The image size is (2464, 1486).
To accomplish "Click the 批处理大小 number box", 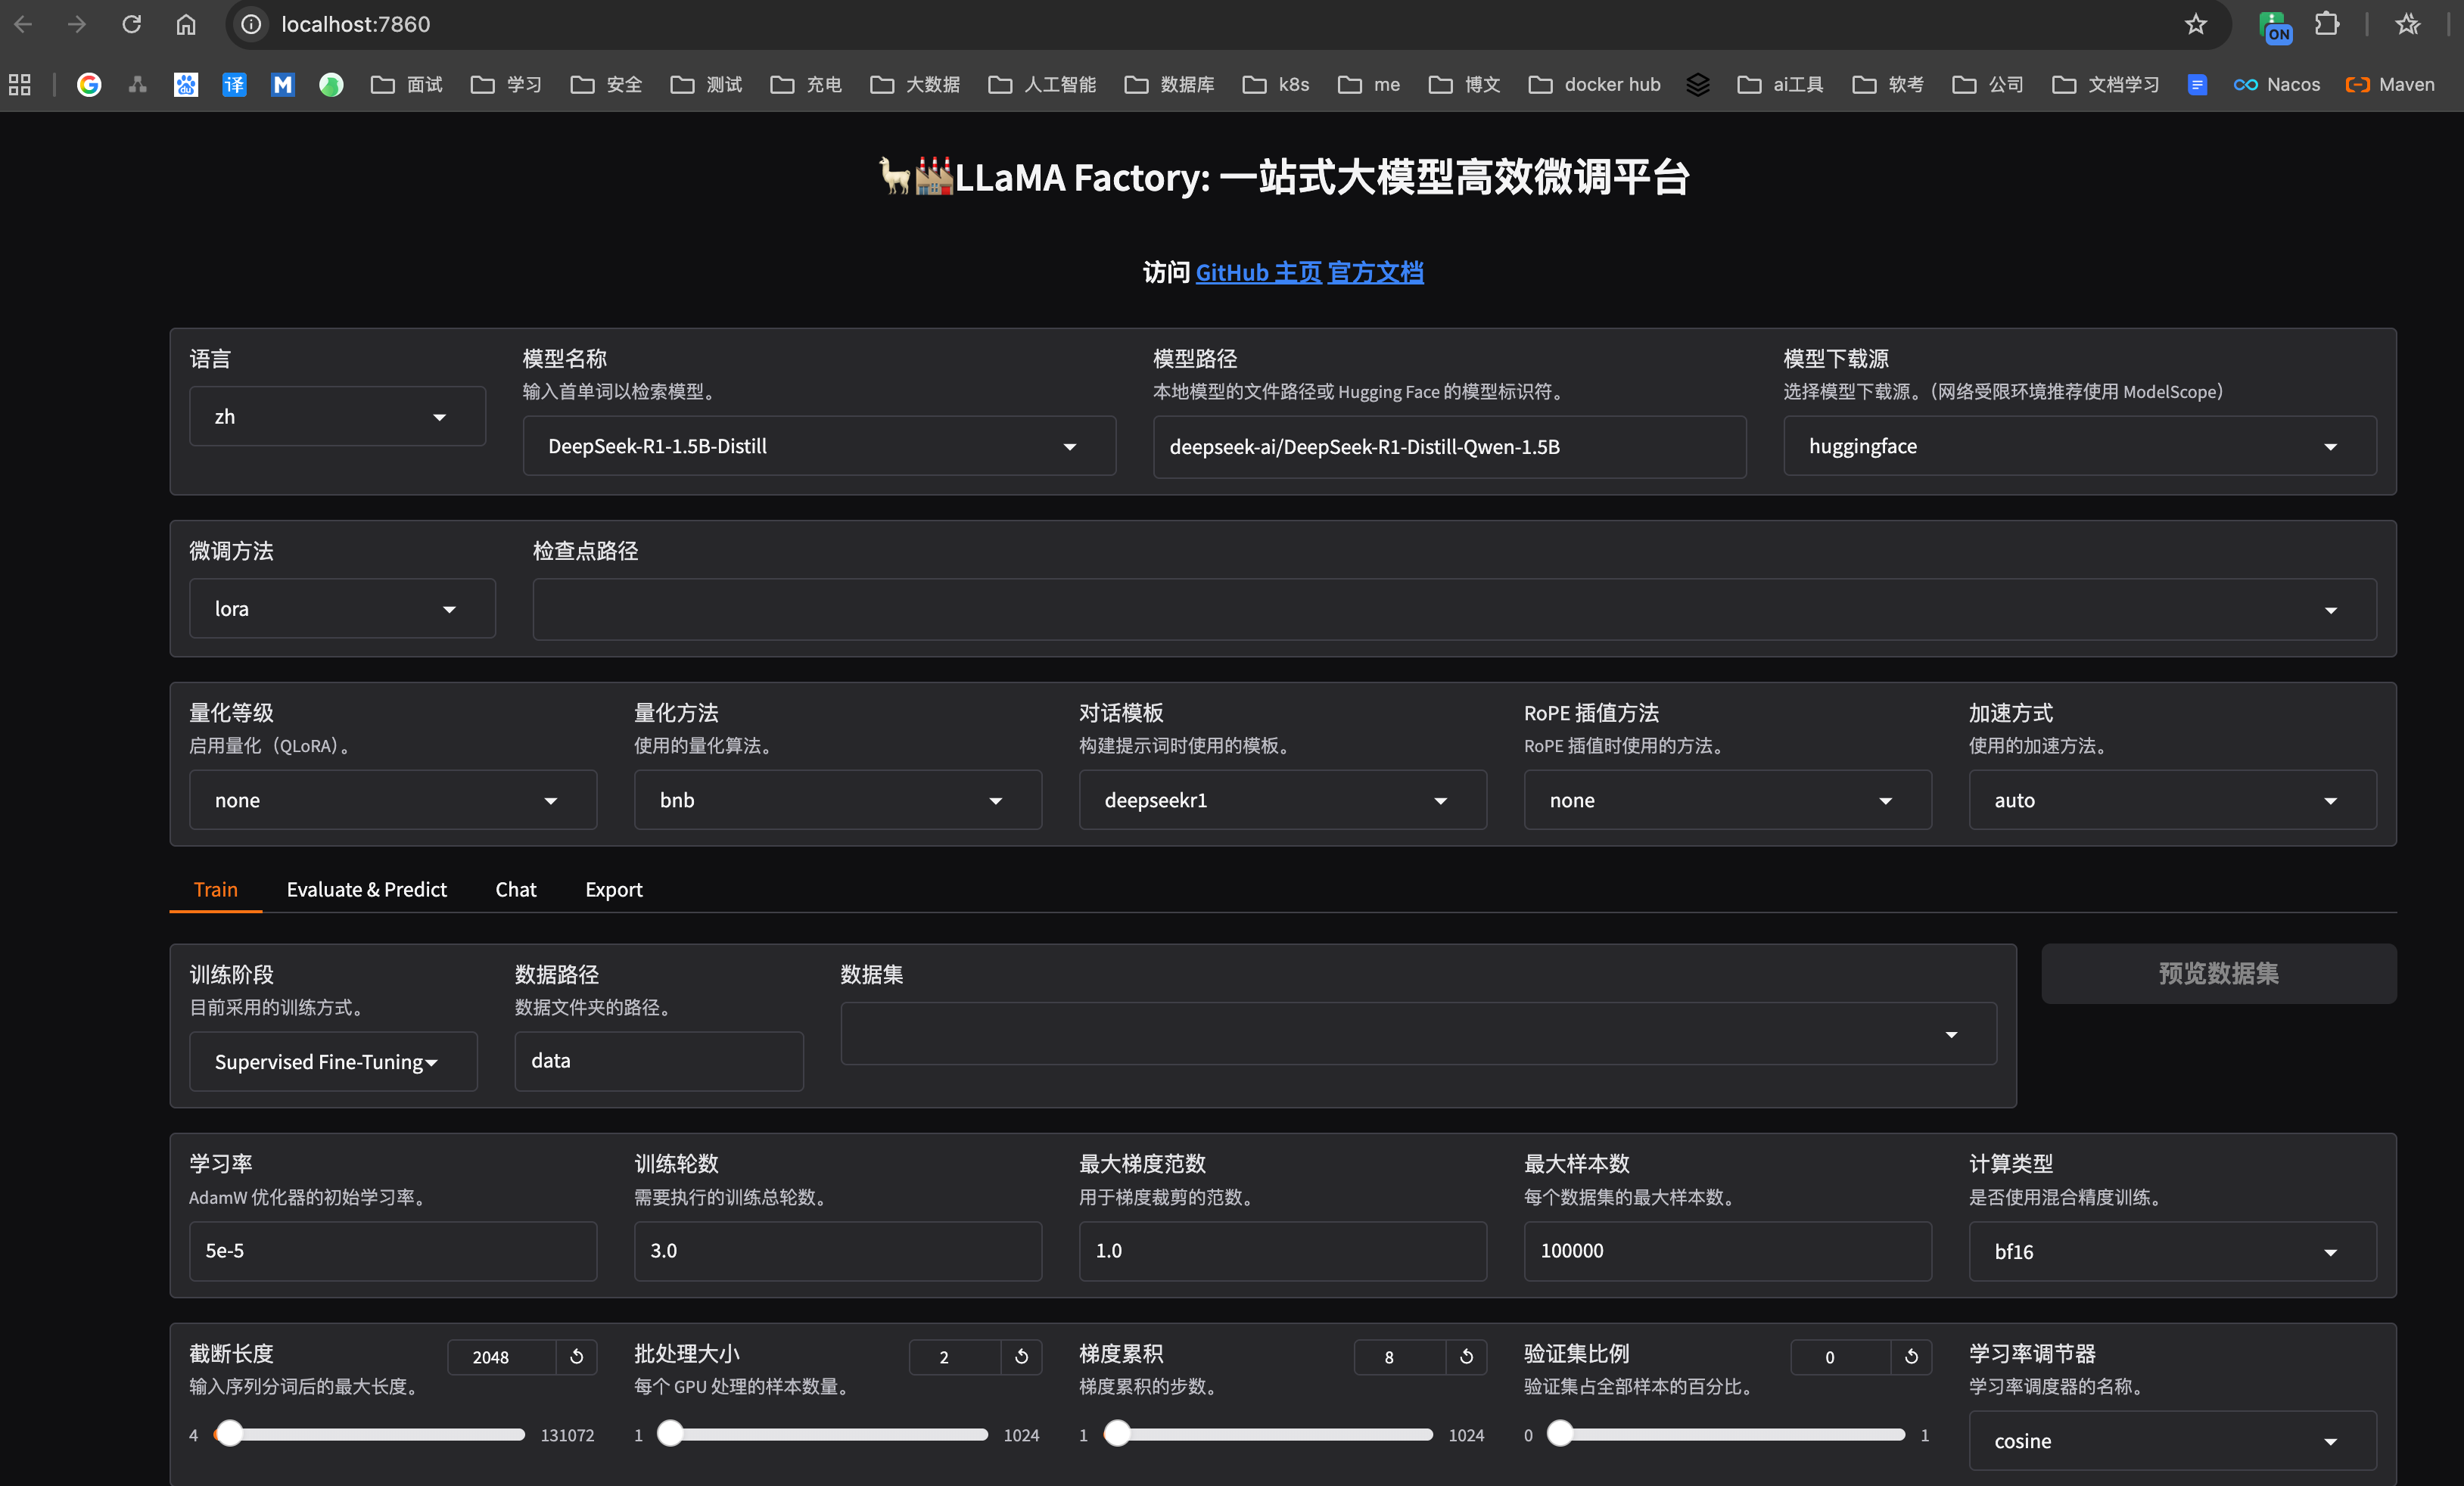I will 955,1357.
